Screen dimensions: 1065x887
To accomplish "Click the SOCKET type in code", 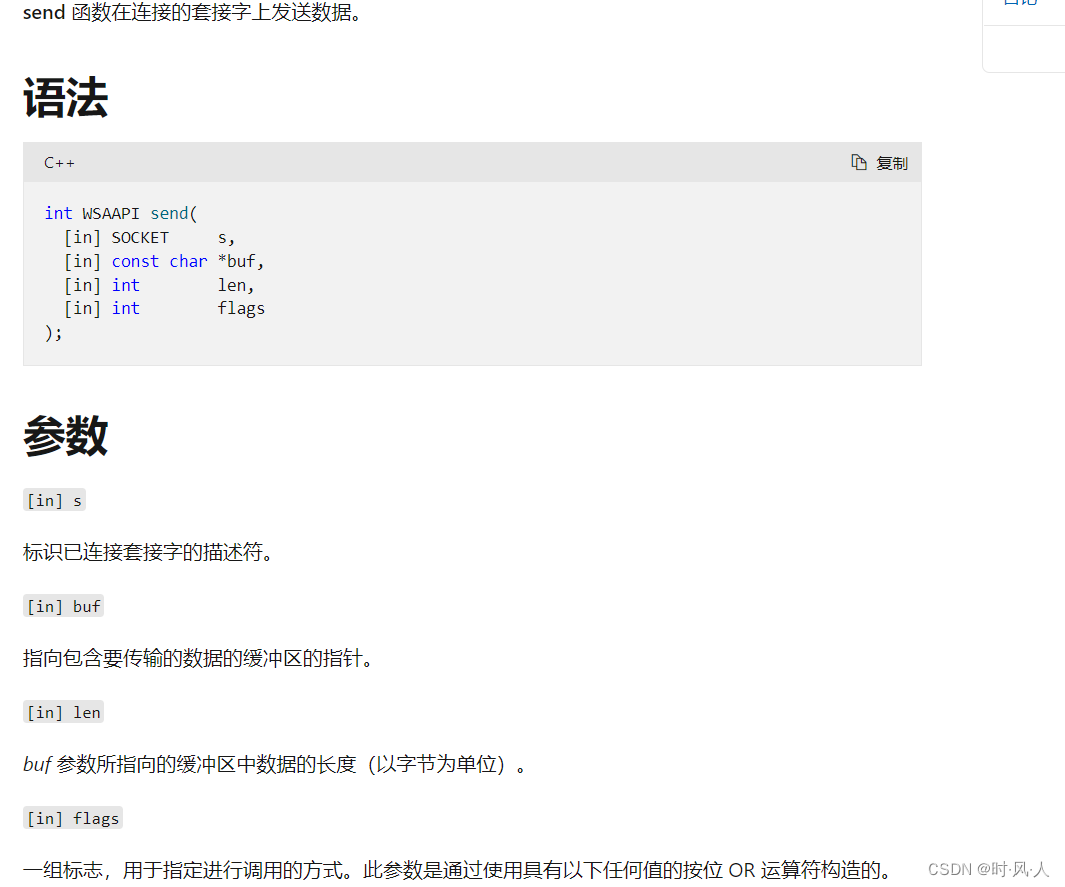I will 140,238.
